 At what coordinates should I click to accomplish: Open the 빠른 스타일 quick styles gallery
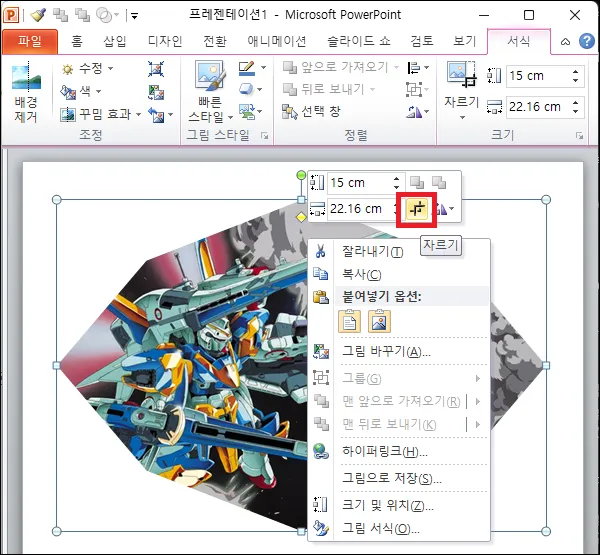210,92
